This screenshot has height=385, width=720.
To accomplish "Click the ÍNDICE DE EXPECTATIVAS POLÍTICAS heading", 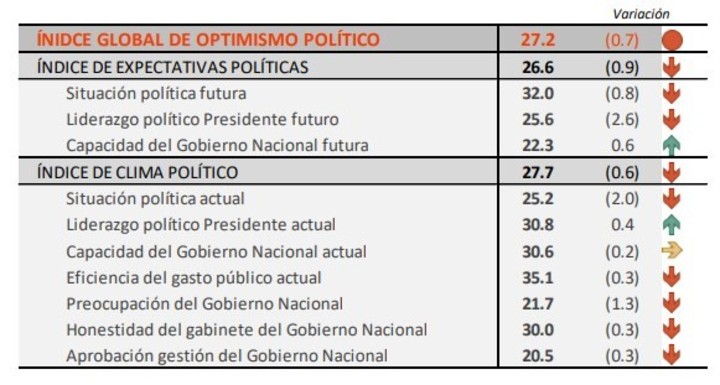I will (x=173, y=67).
